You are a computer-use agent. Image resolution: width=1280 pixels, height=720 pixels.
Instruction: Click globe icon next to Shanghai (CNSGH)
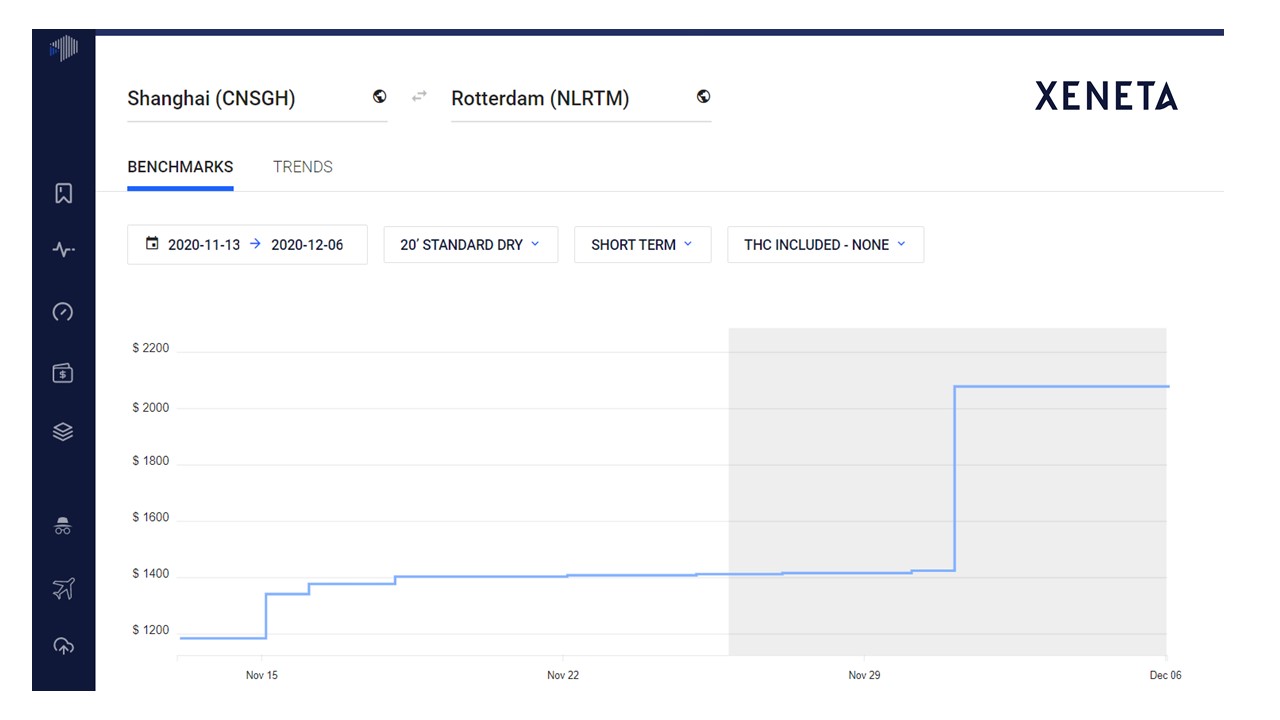[380, 97]
